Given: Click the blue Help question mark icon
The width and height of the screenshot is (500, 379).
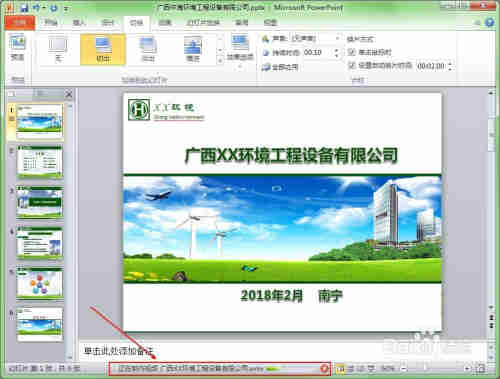Looking at the screenshot, I should (489, 22).
